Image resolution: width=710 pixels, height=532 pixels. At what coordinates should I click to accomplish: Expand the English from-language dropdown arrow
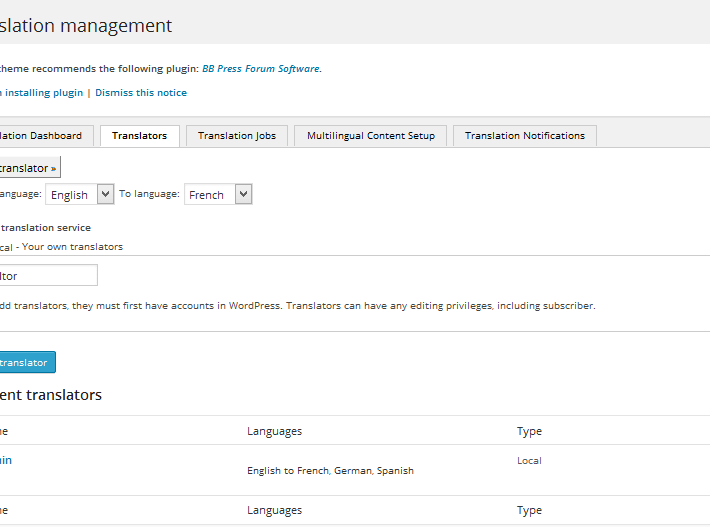tap(106, 194)
